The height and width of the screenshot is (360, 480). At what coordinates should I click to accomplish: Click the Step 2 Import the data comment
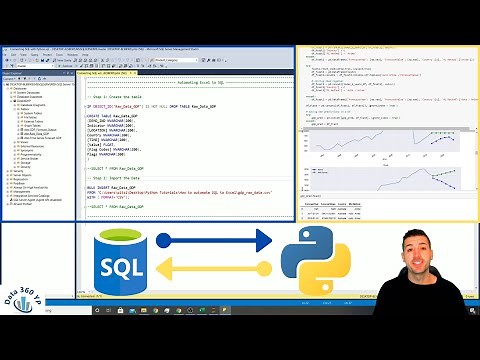tap(114, 178)
